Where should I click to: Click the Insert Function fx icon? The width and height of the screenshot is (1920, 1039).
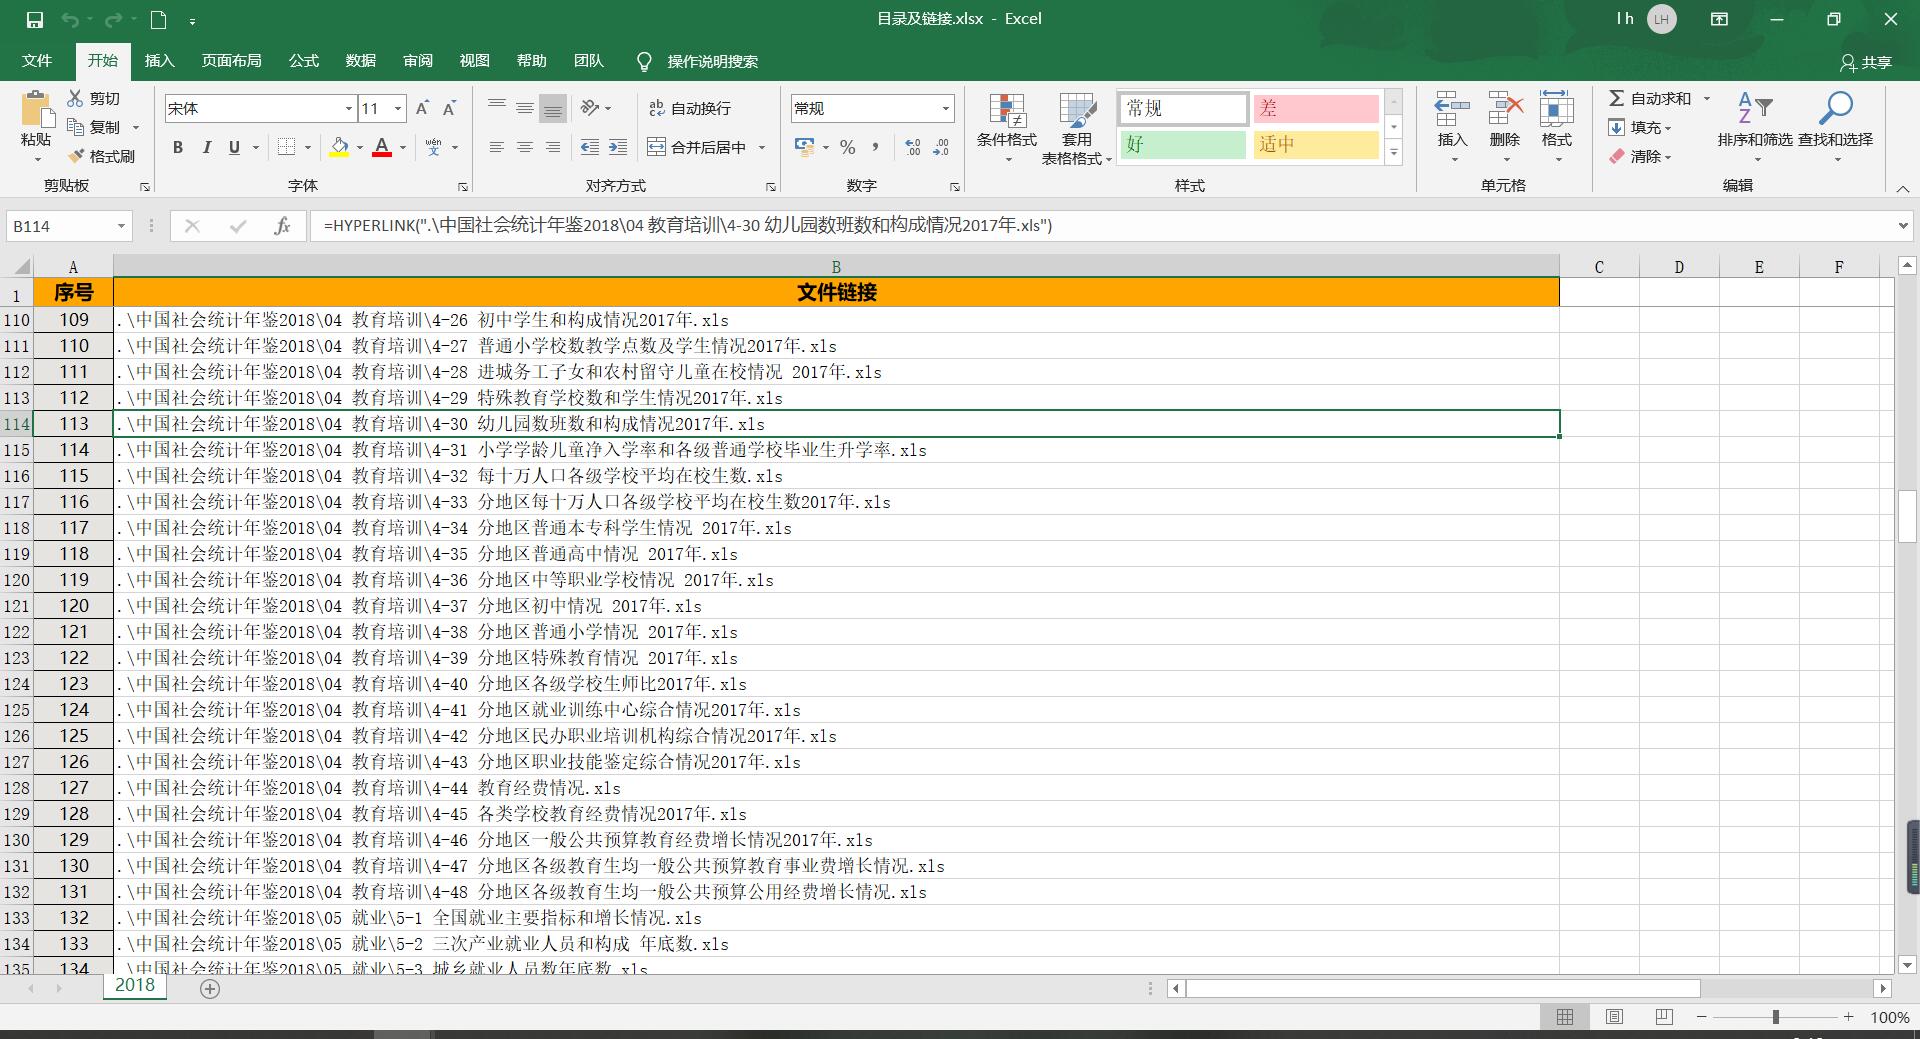tap(282, 226)
